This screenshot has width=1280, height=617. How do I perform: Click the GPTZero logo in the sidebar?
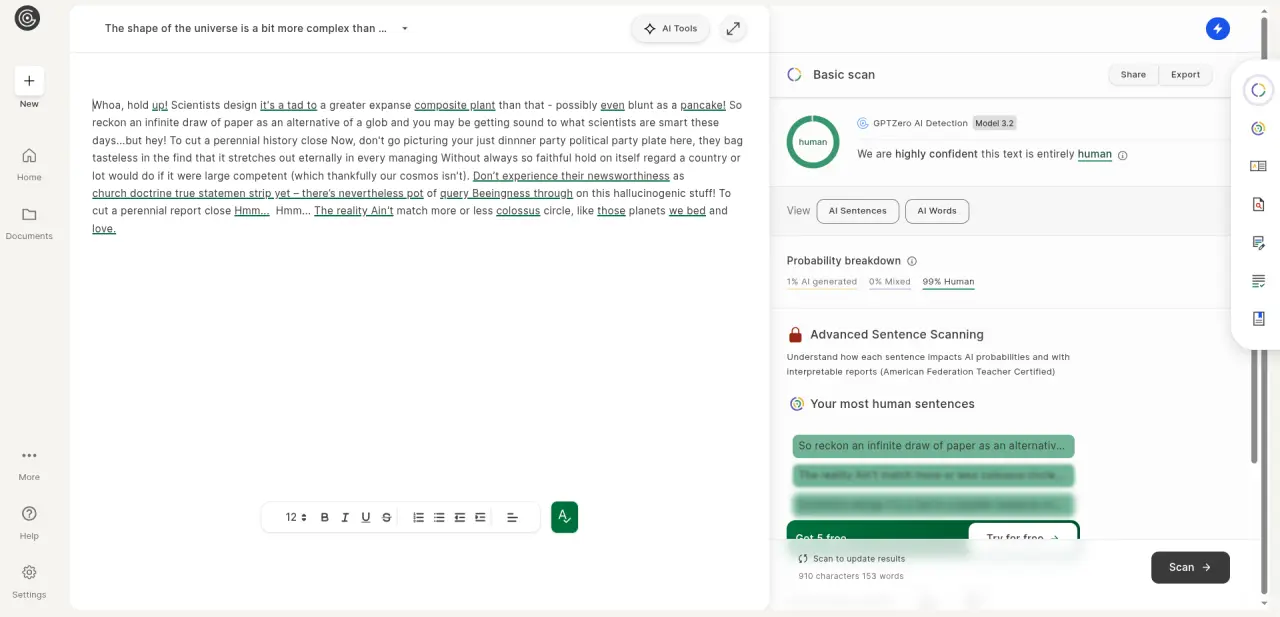(x=28, y=18)
